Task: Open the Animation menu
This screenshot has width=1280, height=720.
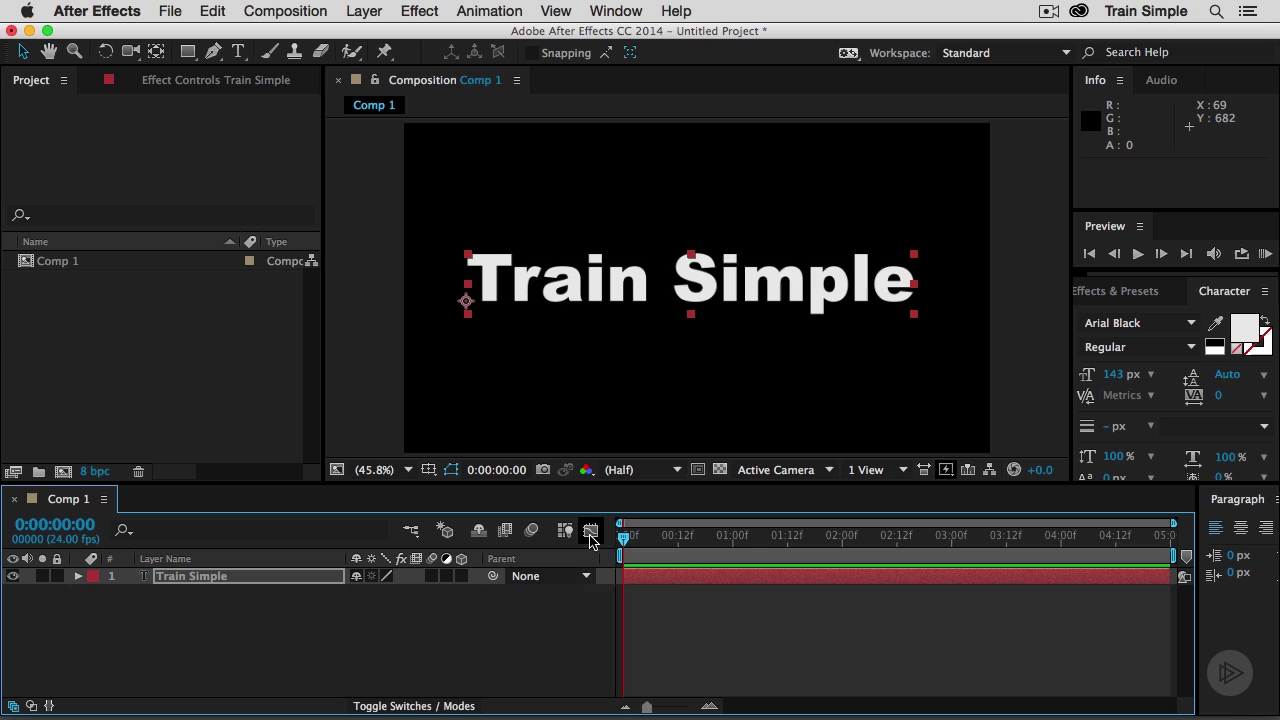Action: [489, 11]
